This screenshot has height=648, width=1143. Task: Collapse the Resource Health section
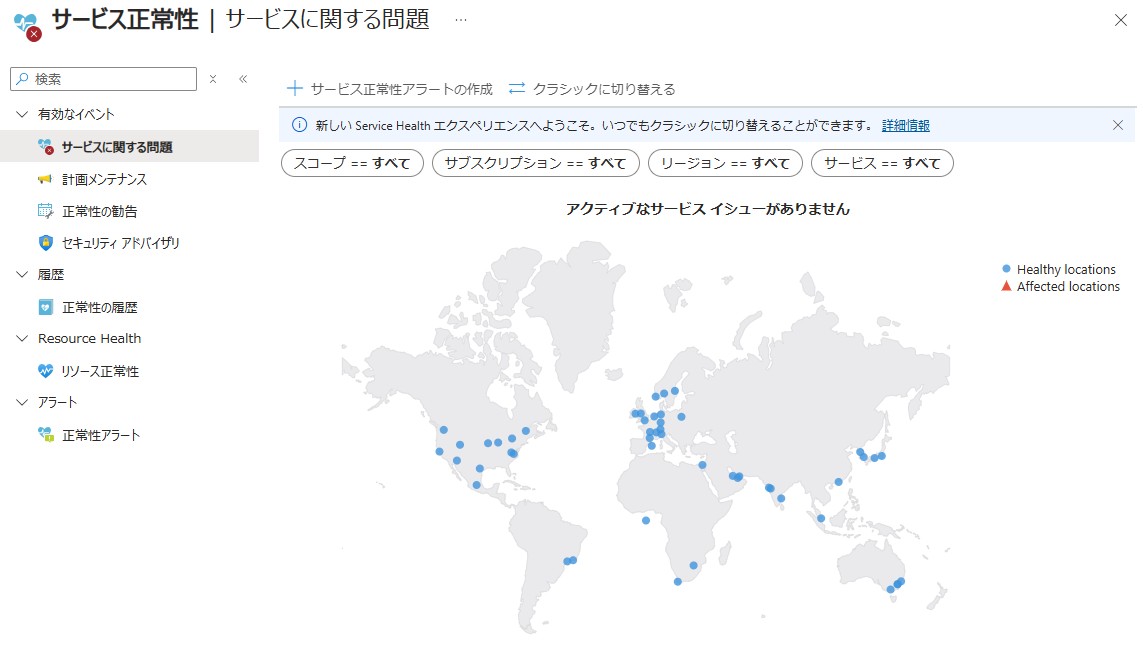(x=23, y=338)
